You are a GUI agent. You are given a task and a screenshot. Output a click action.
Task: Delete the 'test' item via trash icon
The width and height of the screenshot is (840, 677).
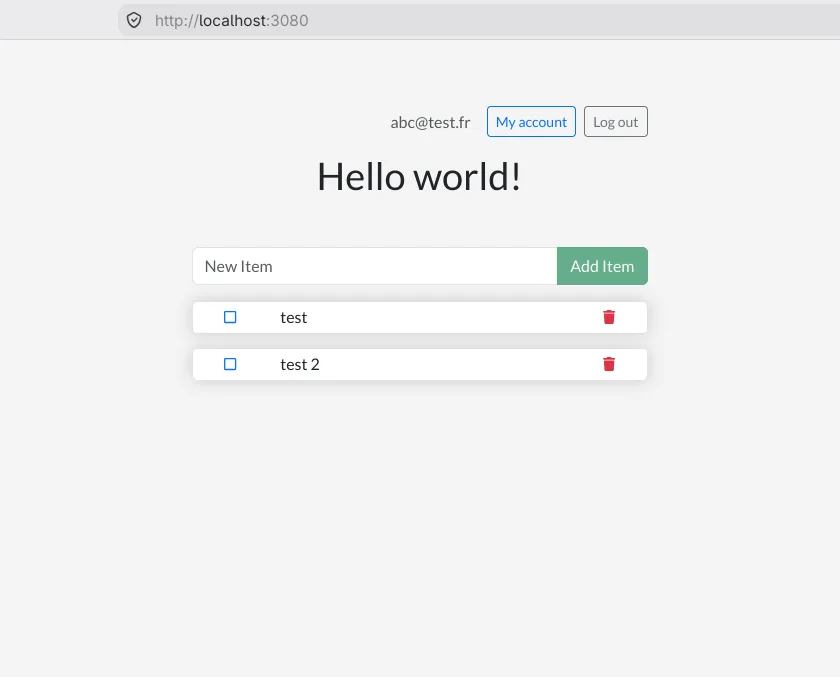609,317
